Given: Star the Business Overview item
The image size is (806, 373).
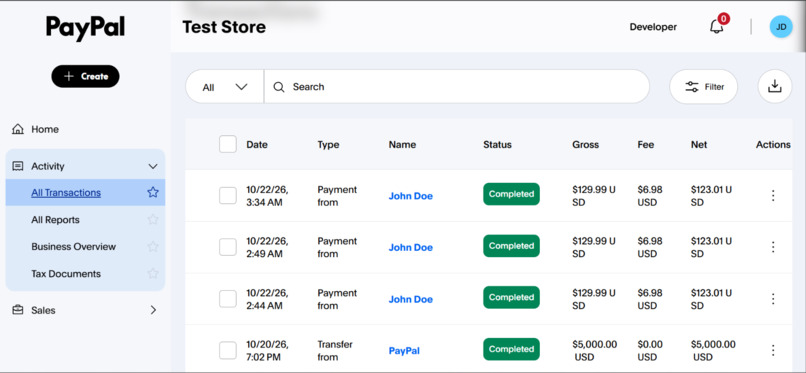Looking at the screenshot, I should click(153, 247).
